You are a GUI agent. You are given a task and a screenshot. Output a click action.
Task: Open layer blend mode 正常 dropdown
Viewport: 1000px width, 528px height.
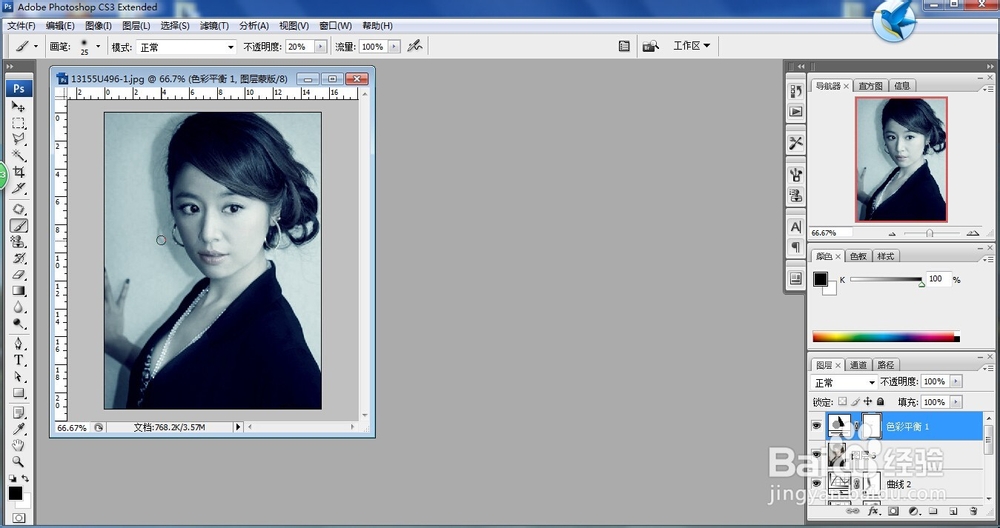(x=844, y=382)
